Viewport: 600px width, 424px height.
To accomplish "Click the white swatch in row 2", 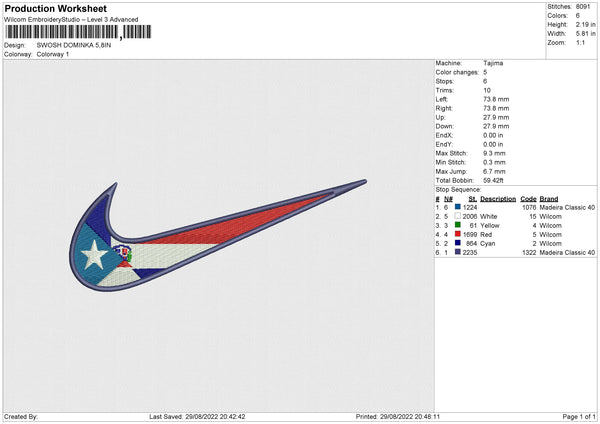I will point(457,216).
